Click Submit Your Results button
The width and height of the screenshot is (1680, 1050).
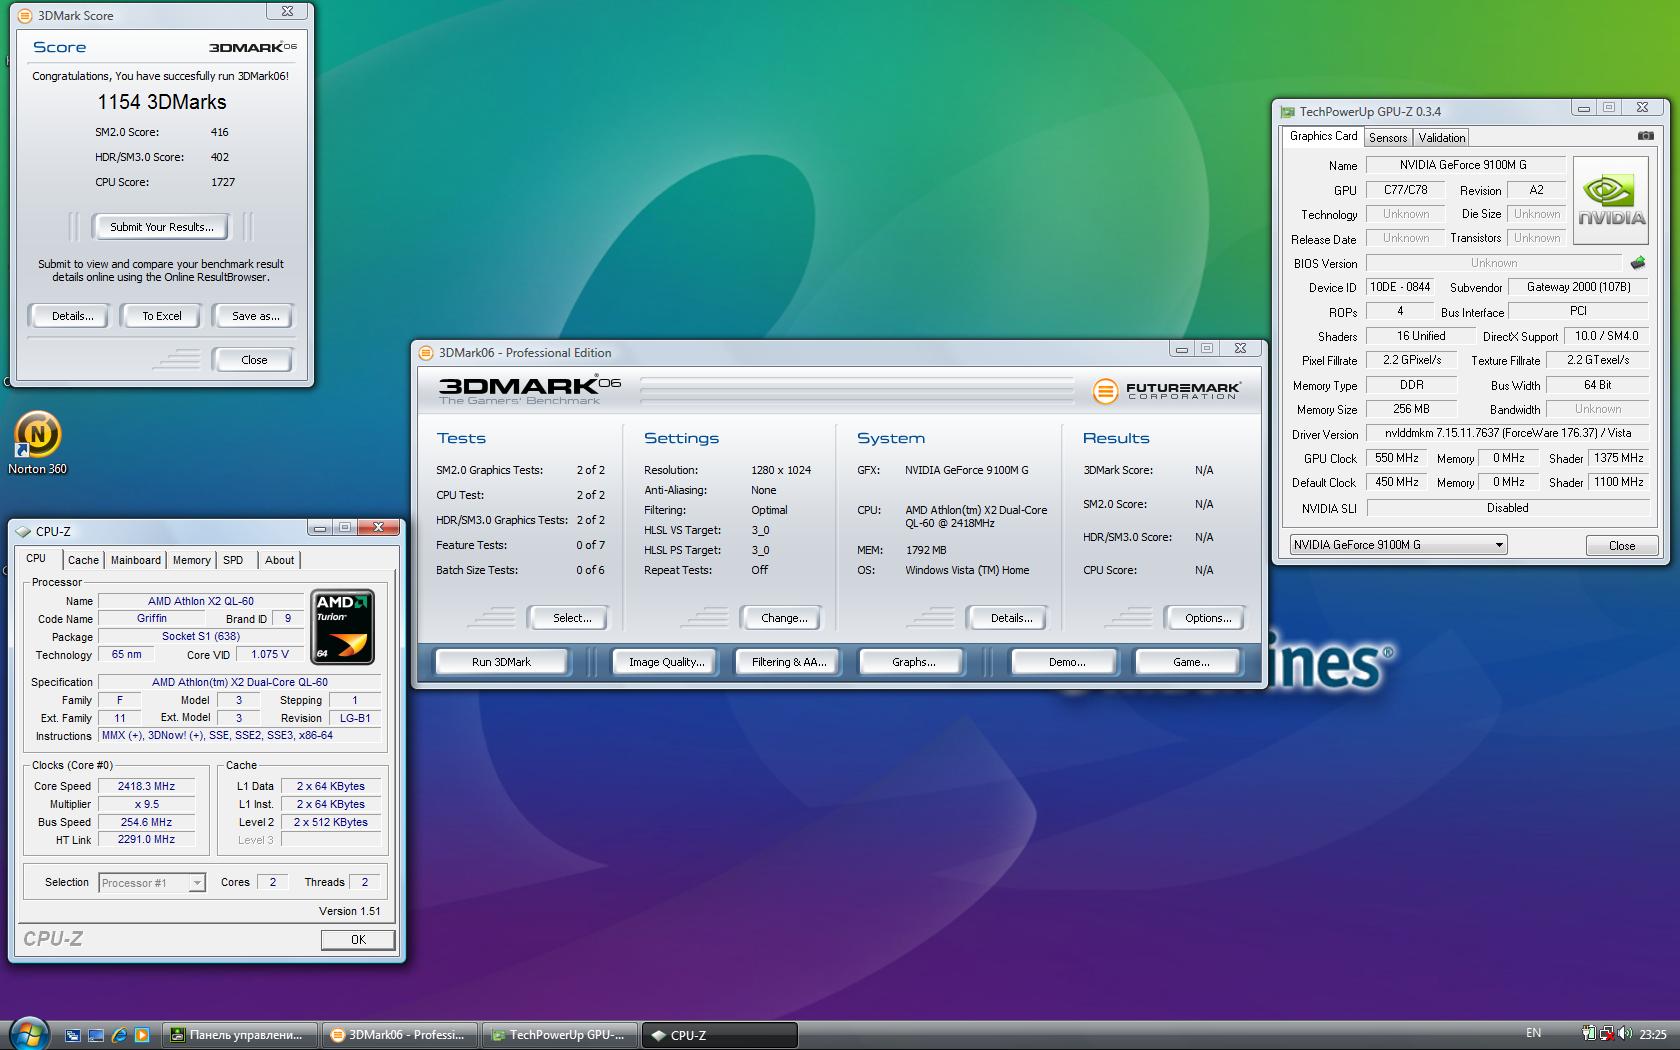tap(162, 227)
